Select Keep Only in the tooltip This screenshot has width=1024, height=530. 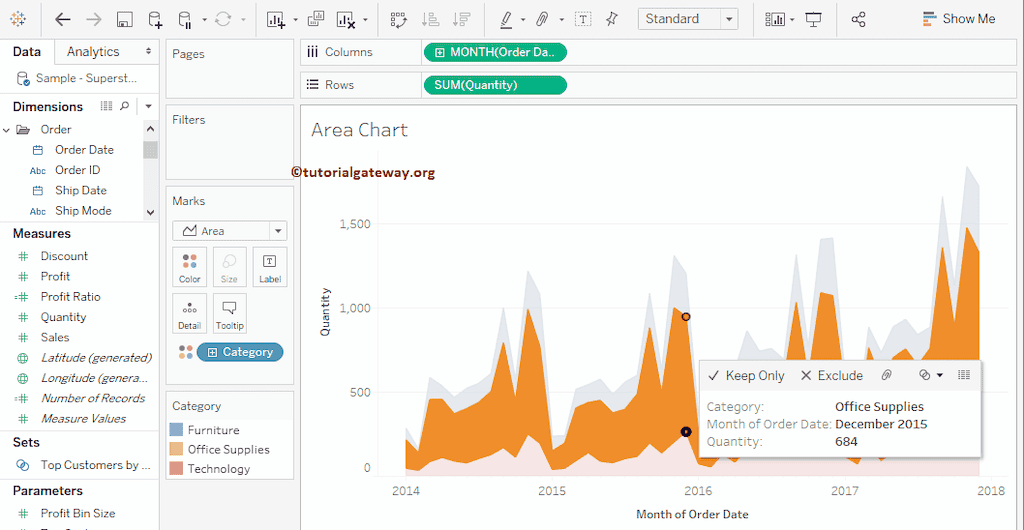[746, 376]
